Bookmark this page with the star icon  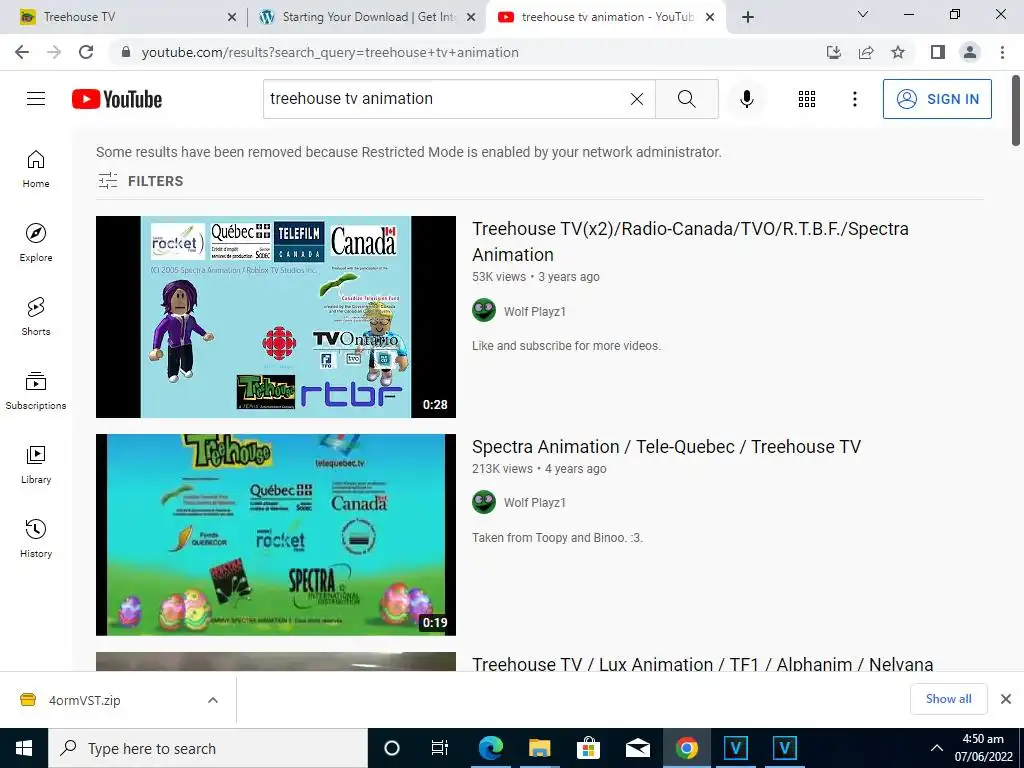[x=898, y=52]
